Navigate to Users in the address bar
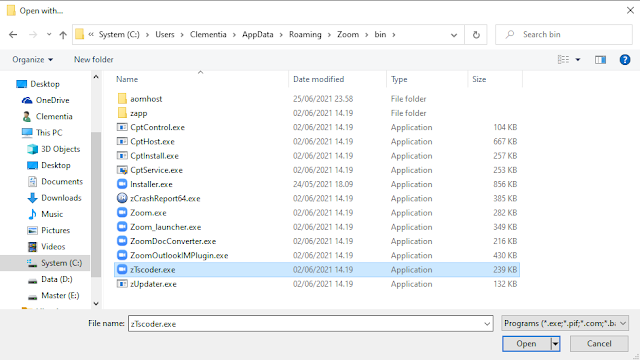 pyautogui.click(x=164, y=35)
